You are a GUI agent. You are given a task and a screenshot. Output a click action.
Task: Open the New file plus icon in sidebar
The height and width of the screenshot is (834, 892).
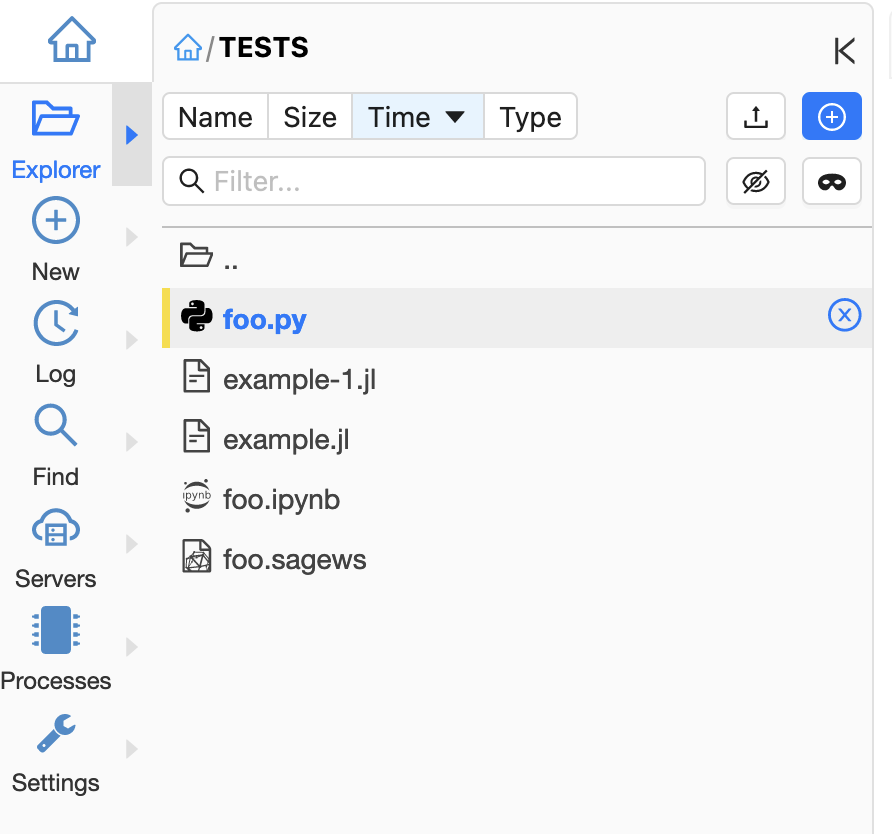coord(56,221)
